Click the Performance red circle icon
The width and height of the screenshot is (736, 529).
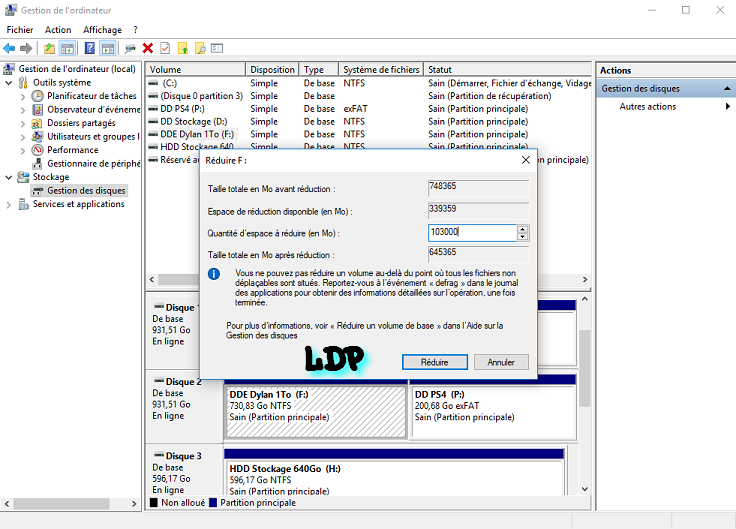tap(38, 150)
